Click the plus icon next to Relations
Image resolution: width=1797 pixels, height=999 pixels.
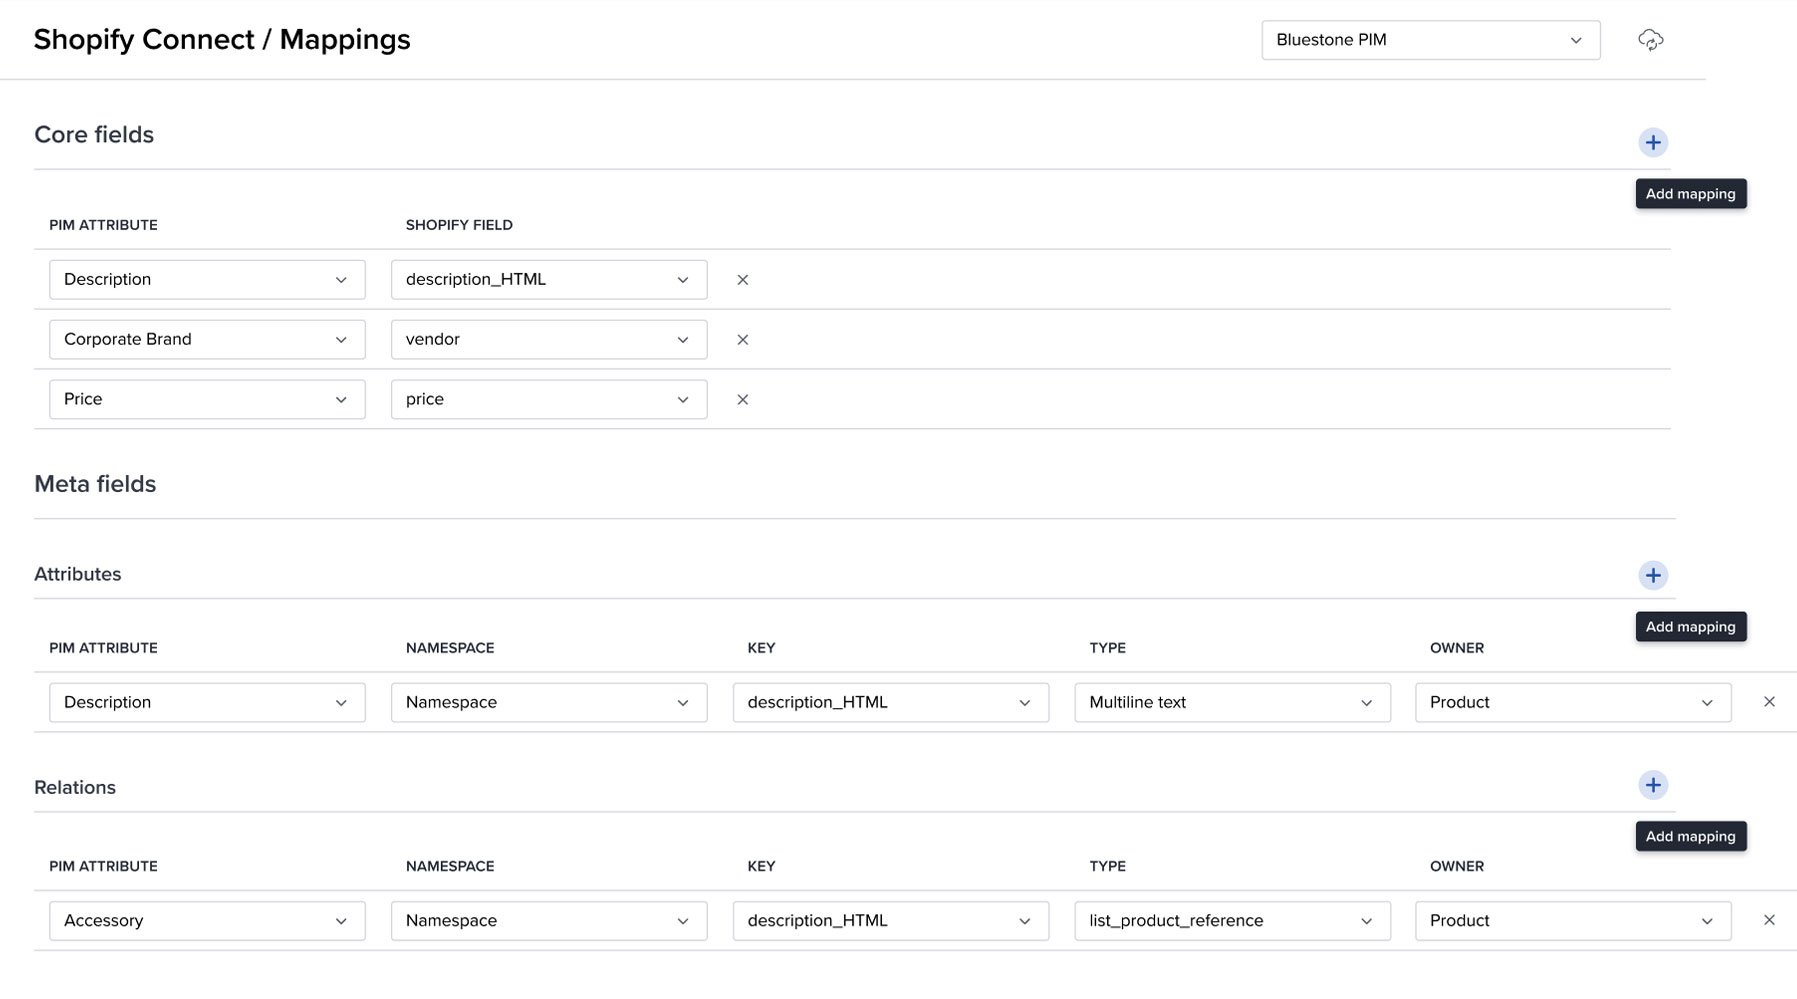tap(1653, 785)
